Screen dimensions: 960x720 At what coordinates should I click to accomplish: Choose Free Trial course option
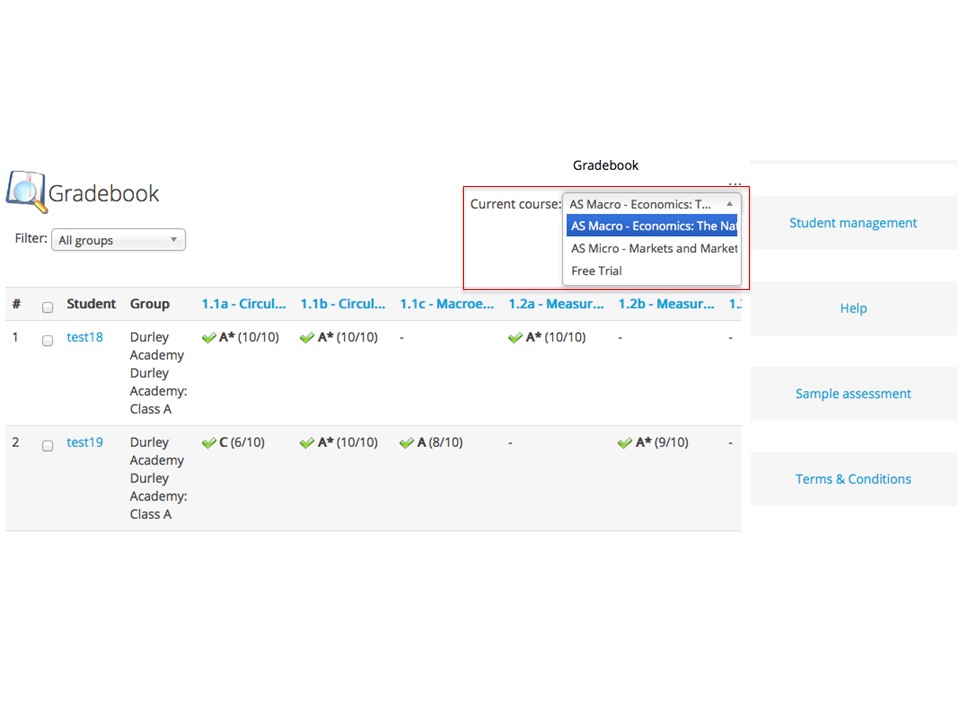(652, 271)
